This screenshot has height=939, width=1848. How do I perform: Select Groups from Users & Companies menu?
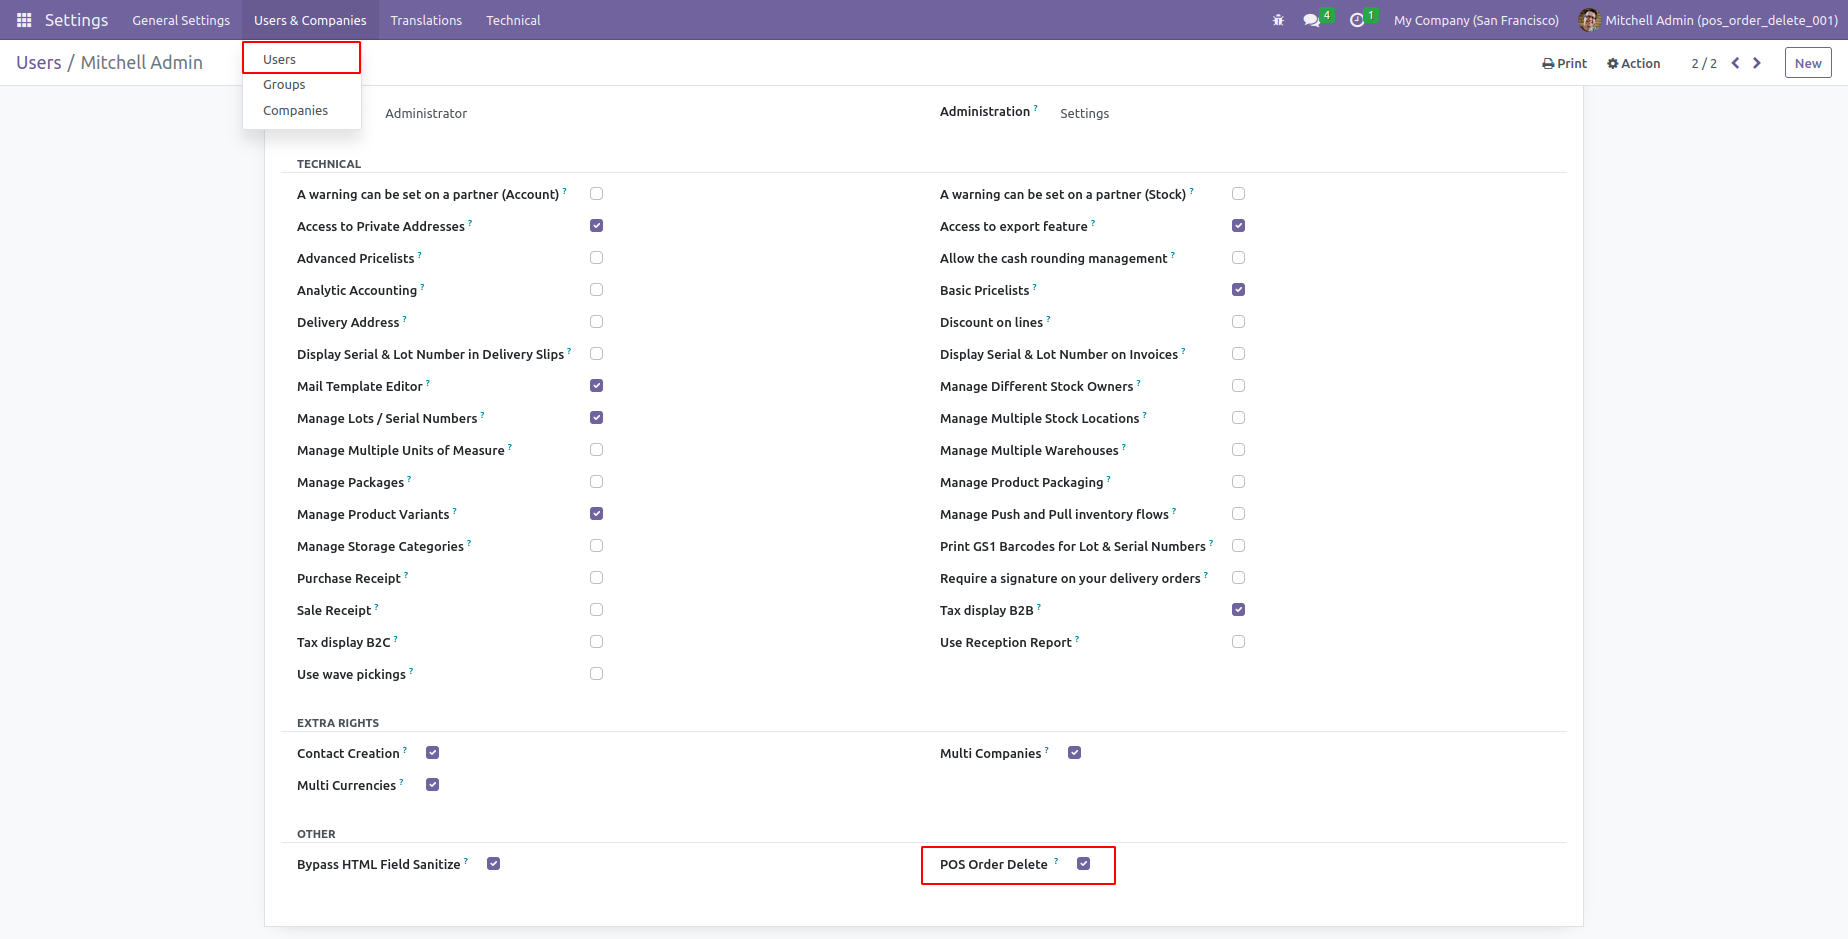tap(284, 85)
